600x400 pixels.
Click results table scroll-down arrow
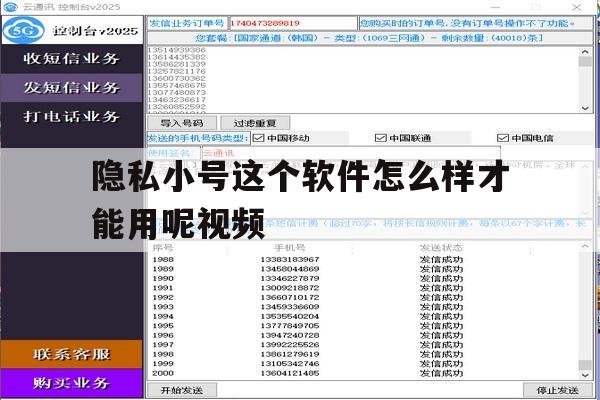(x=585, y=375)
